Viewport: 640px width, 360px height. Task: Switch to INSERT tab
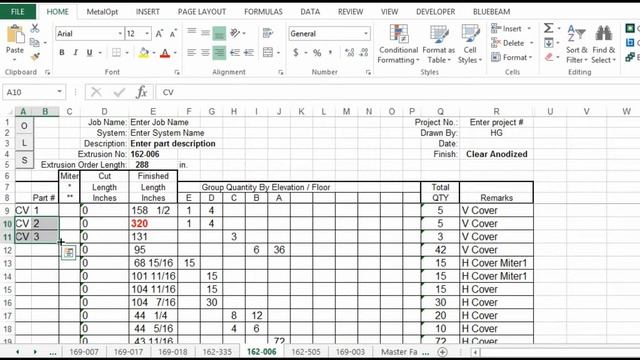tap(148, 12)
